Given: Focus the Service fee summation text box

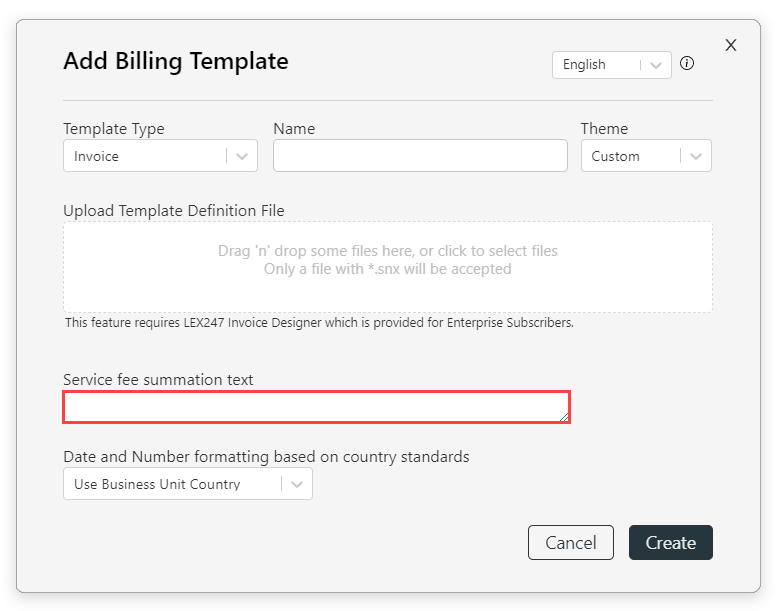Looking at the screenshot, I should 316,407.
